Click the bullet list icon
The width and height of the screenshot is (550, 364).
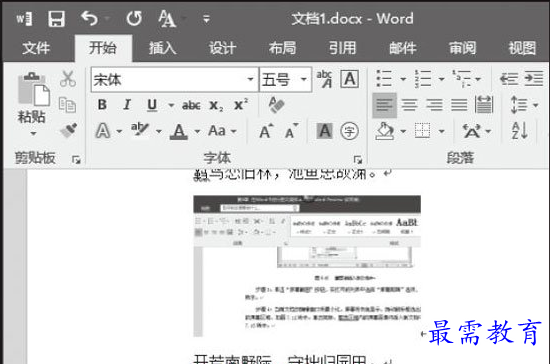384,79
